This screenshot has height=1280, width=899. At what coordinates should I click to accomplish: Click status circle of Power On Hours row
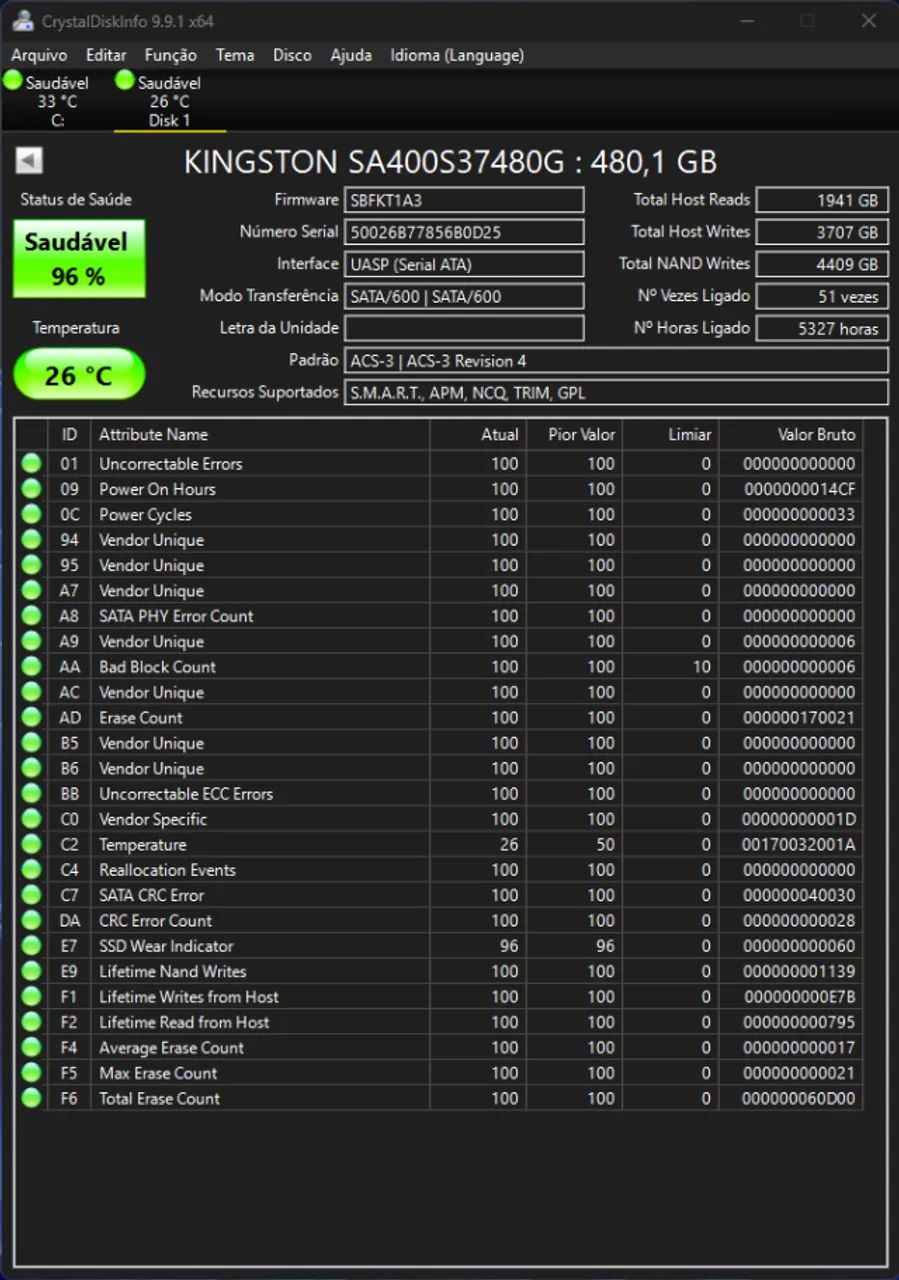click(32, 489)
